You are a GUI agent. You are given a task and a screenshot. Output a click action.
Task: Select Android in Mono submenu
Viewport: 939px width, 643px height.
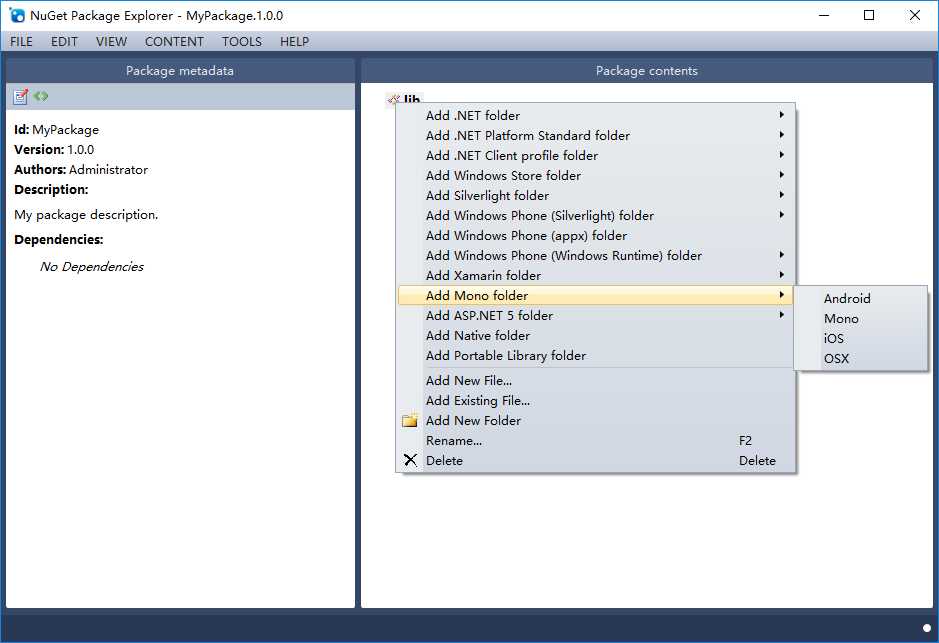[x=861, y=298]
